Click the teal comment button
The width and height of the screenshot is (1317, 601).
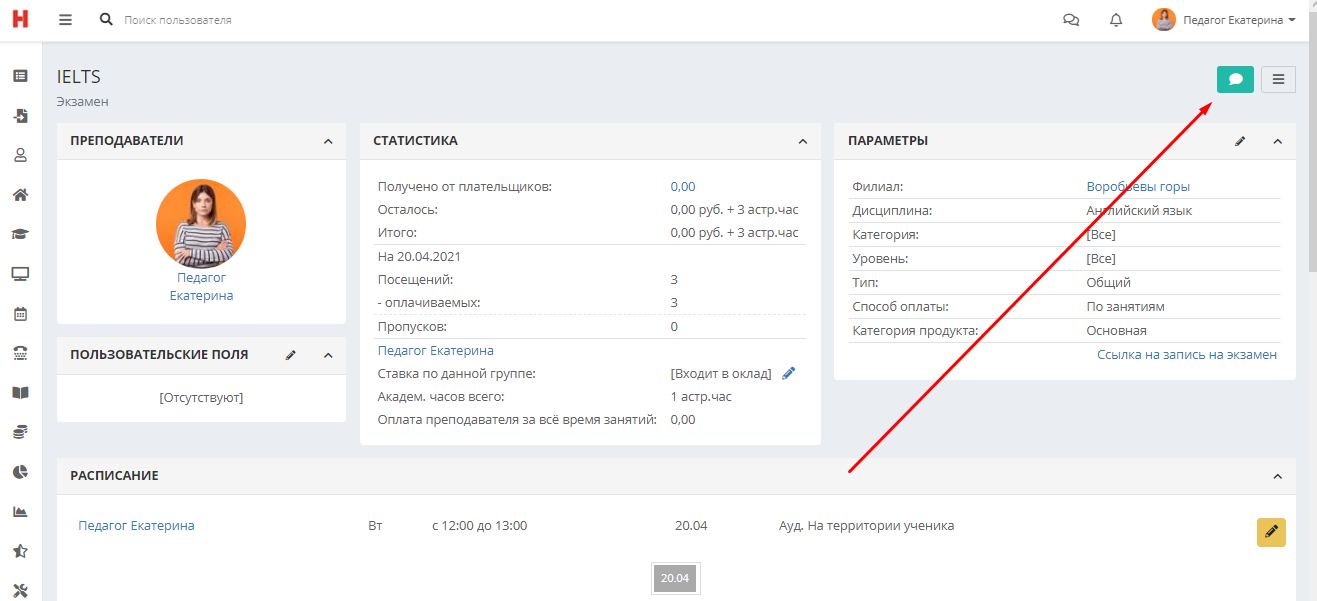click(x=1235, y=79)
